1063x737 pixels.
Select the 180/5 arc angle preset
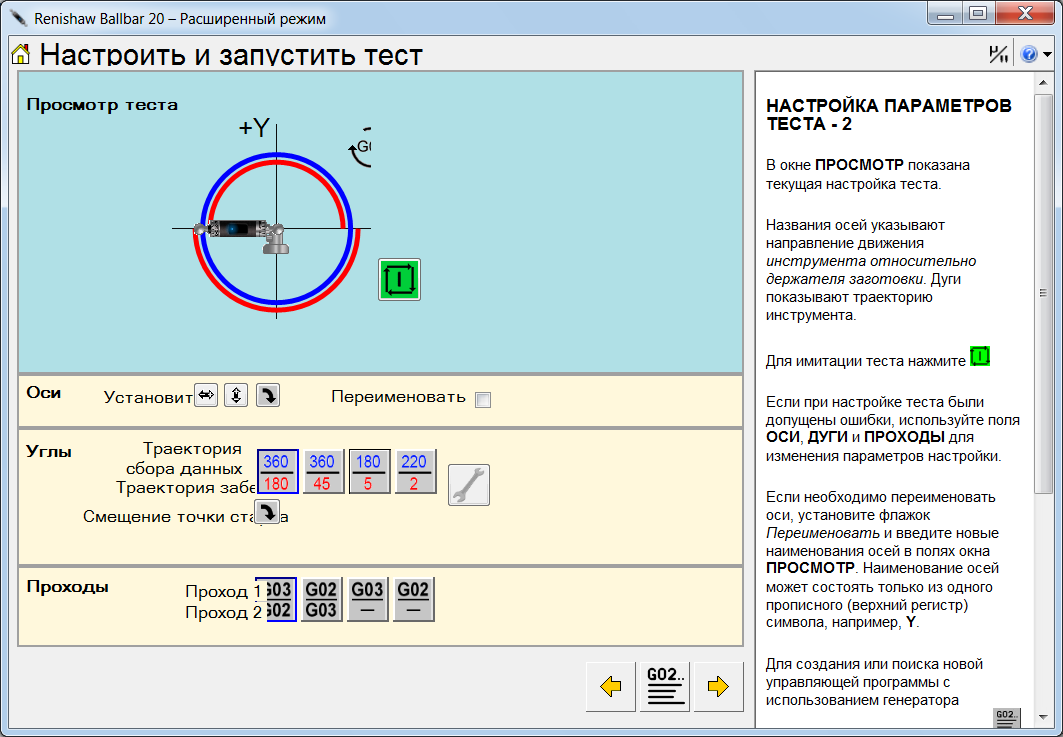[x=369, y=472]
